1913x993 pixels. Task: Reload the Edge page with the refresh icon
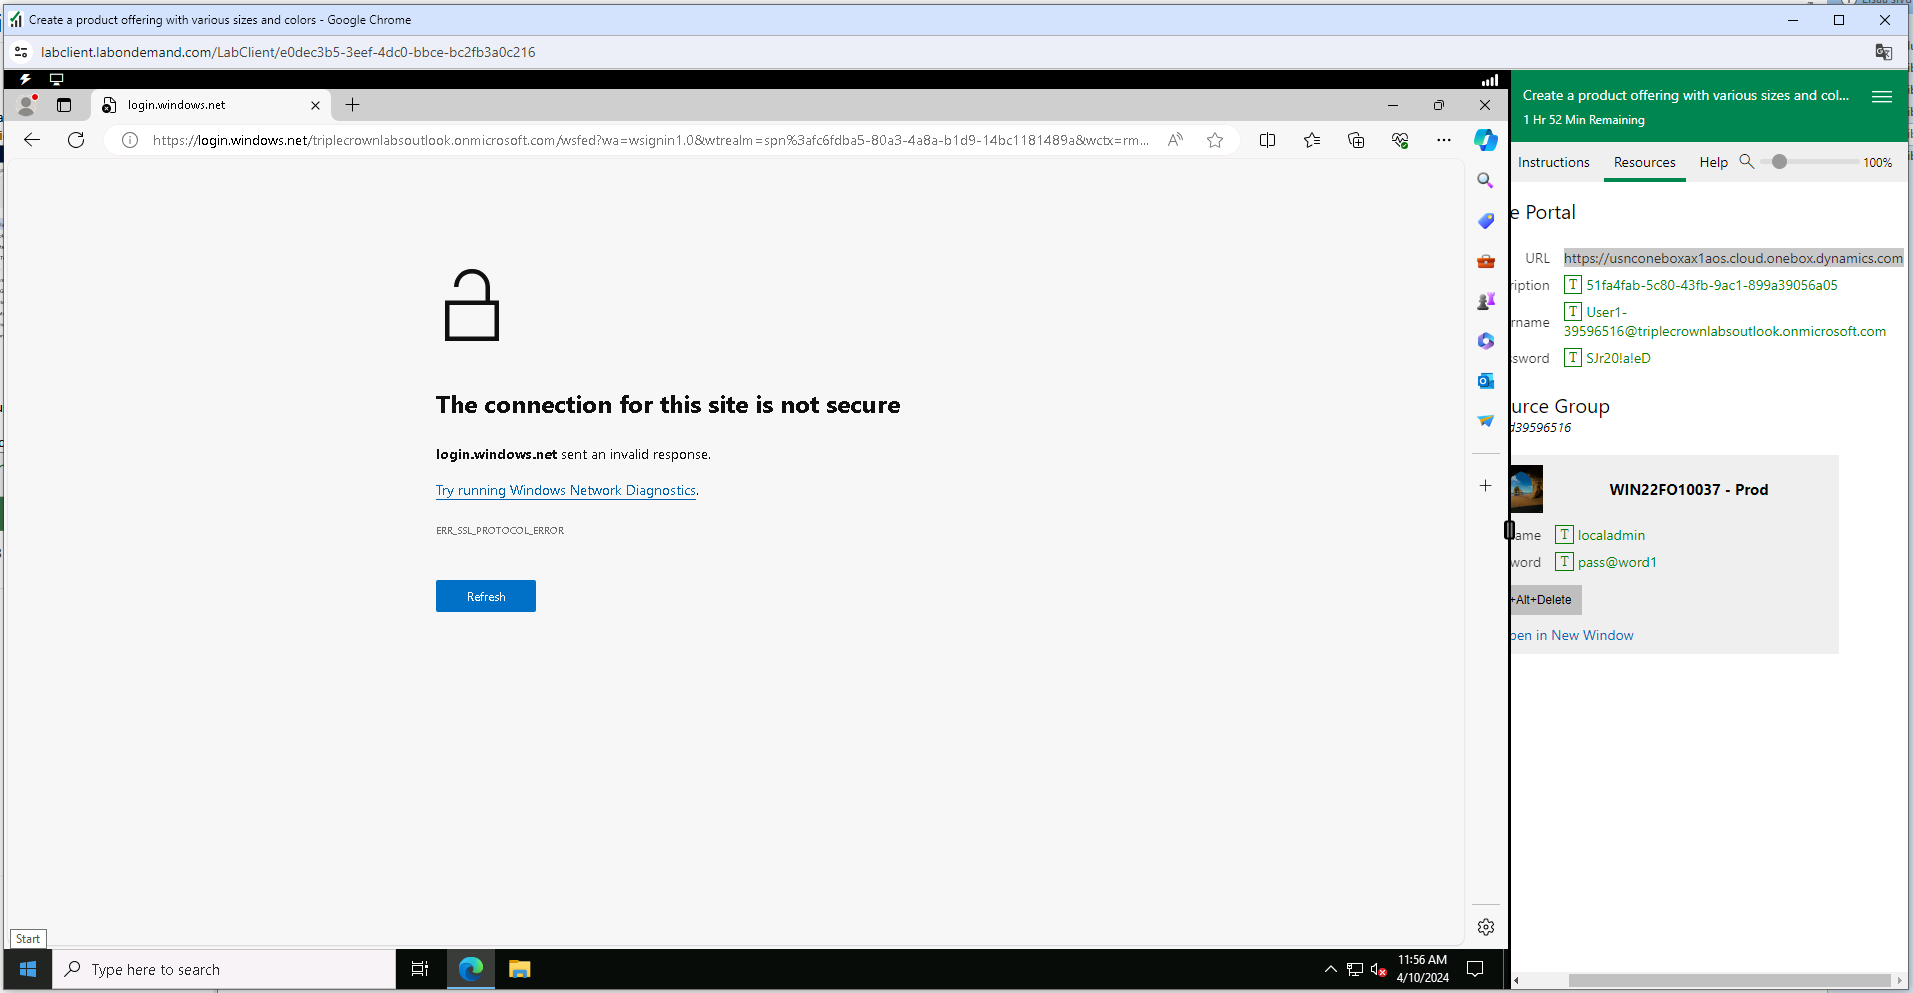(76, 140)
